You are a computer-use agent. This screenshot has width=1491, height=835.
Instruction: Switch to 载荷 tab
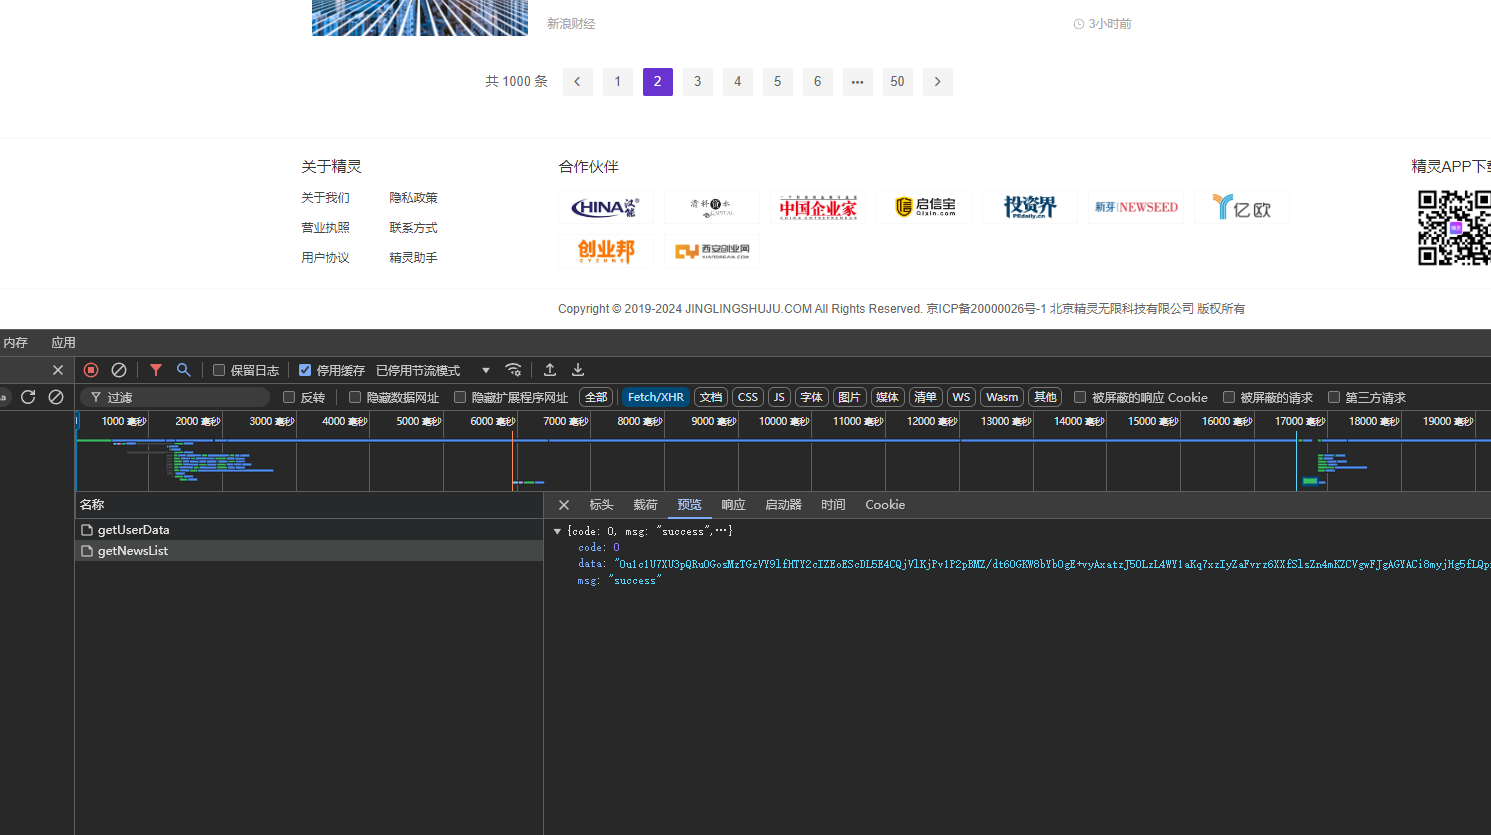pos(645,505)
